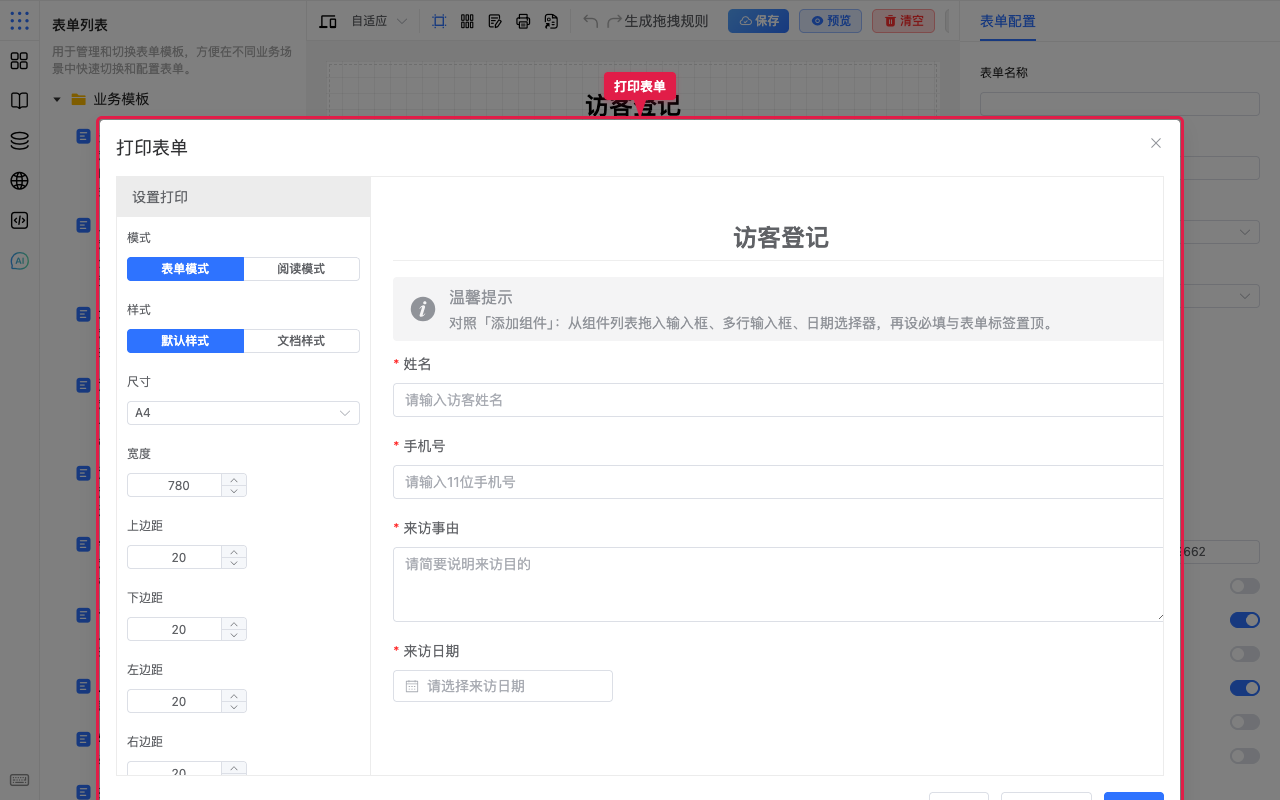Open the globe sidebar icon
Image resolution: width=1280 pixels, height=800 pixels.
coord(19,181)
